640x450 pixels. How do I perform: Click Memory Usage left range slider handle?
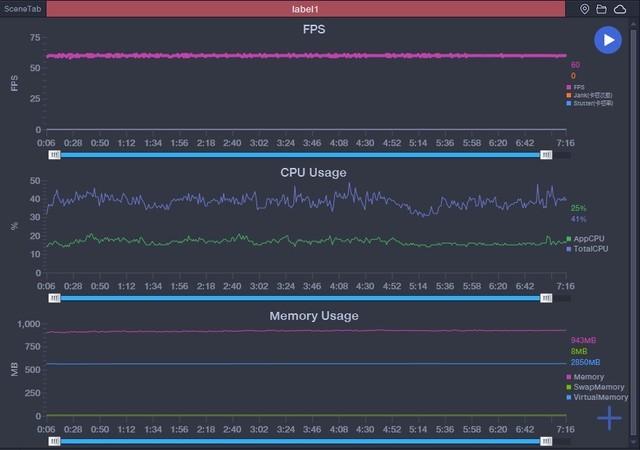[x=54, y=441]
